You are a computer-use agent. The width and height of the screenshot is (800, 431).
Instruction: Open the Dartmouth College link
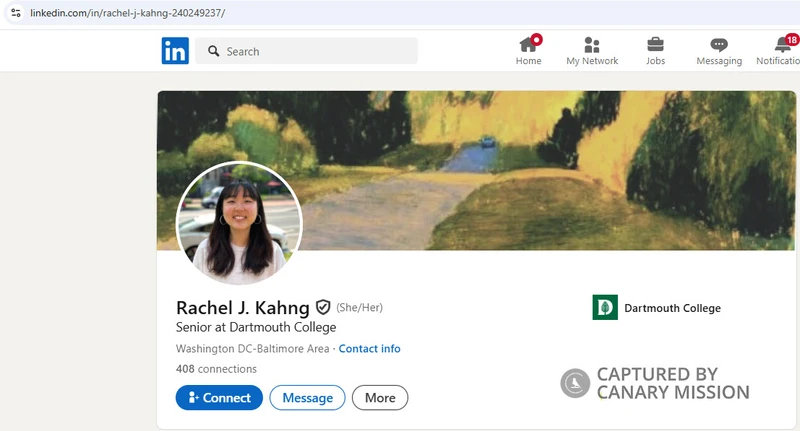pyautogui.click(x=672, y=308)
